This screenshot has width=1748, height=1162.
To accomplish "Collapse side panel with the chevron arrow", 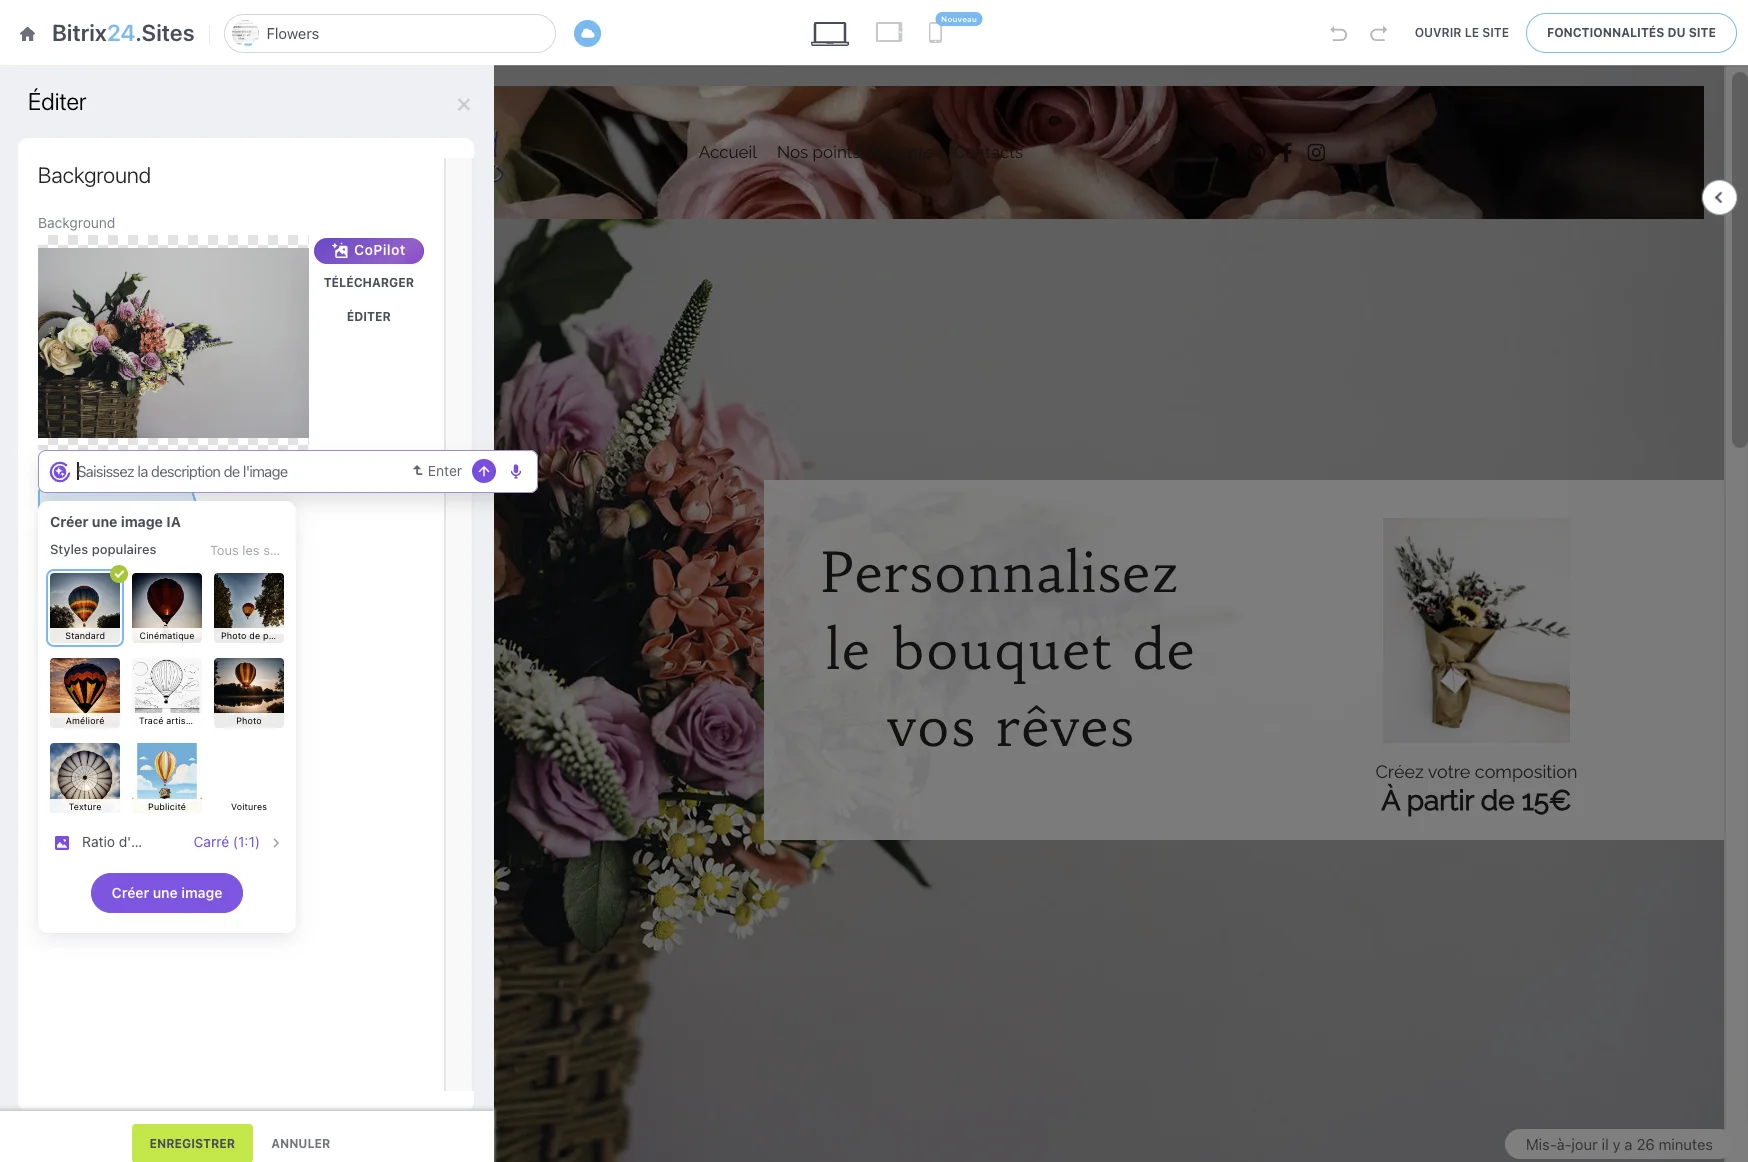I will coord(1718,198).
